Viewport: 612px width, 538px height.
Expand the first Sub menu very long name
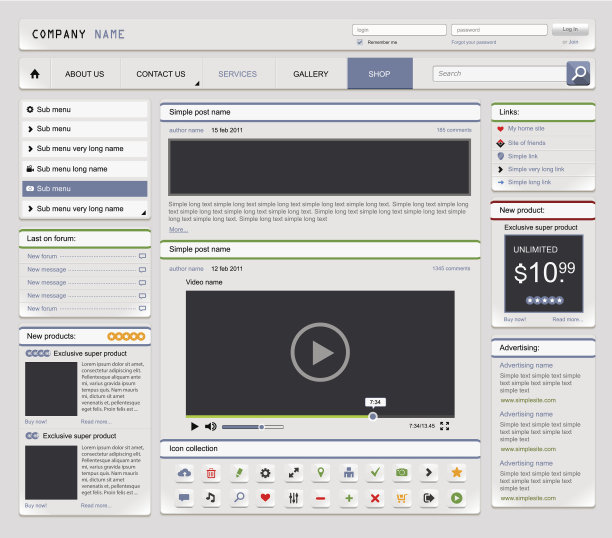[x=84, y=149]
